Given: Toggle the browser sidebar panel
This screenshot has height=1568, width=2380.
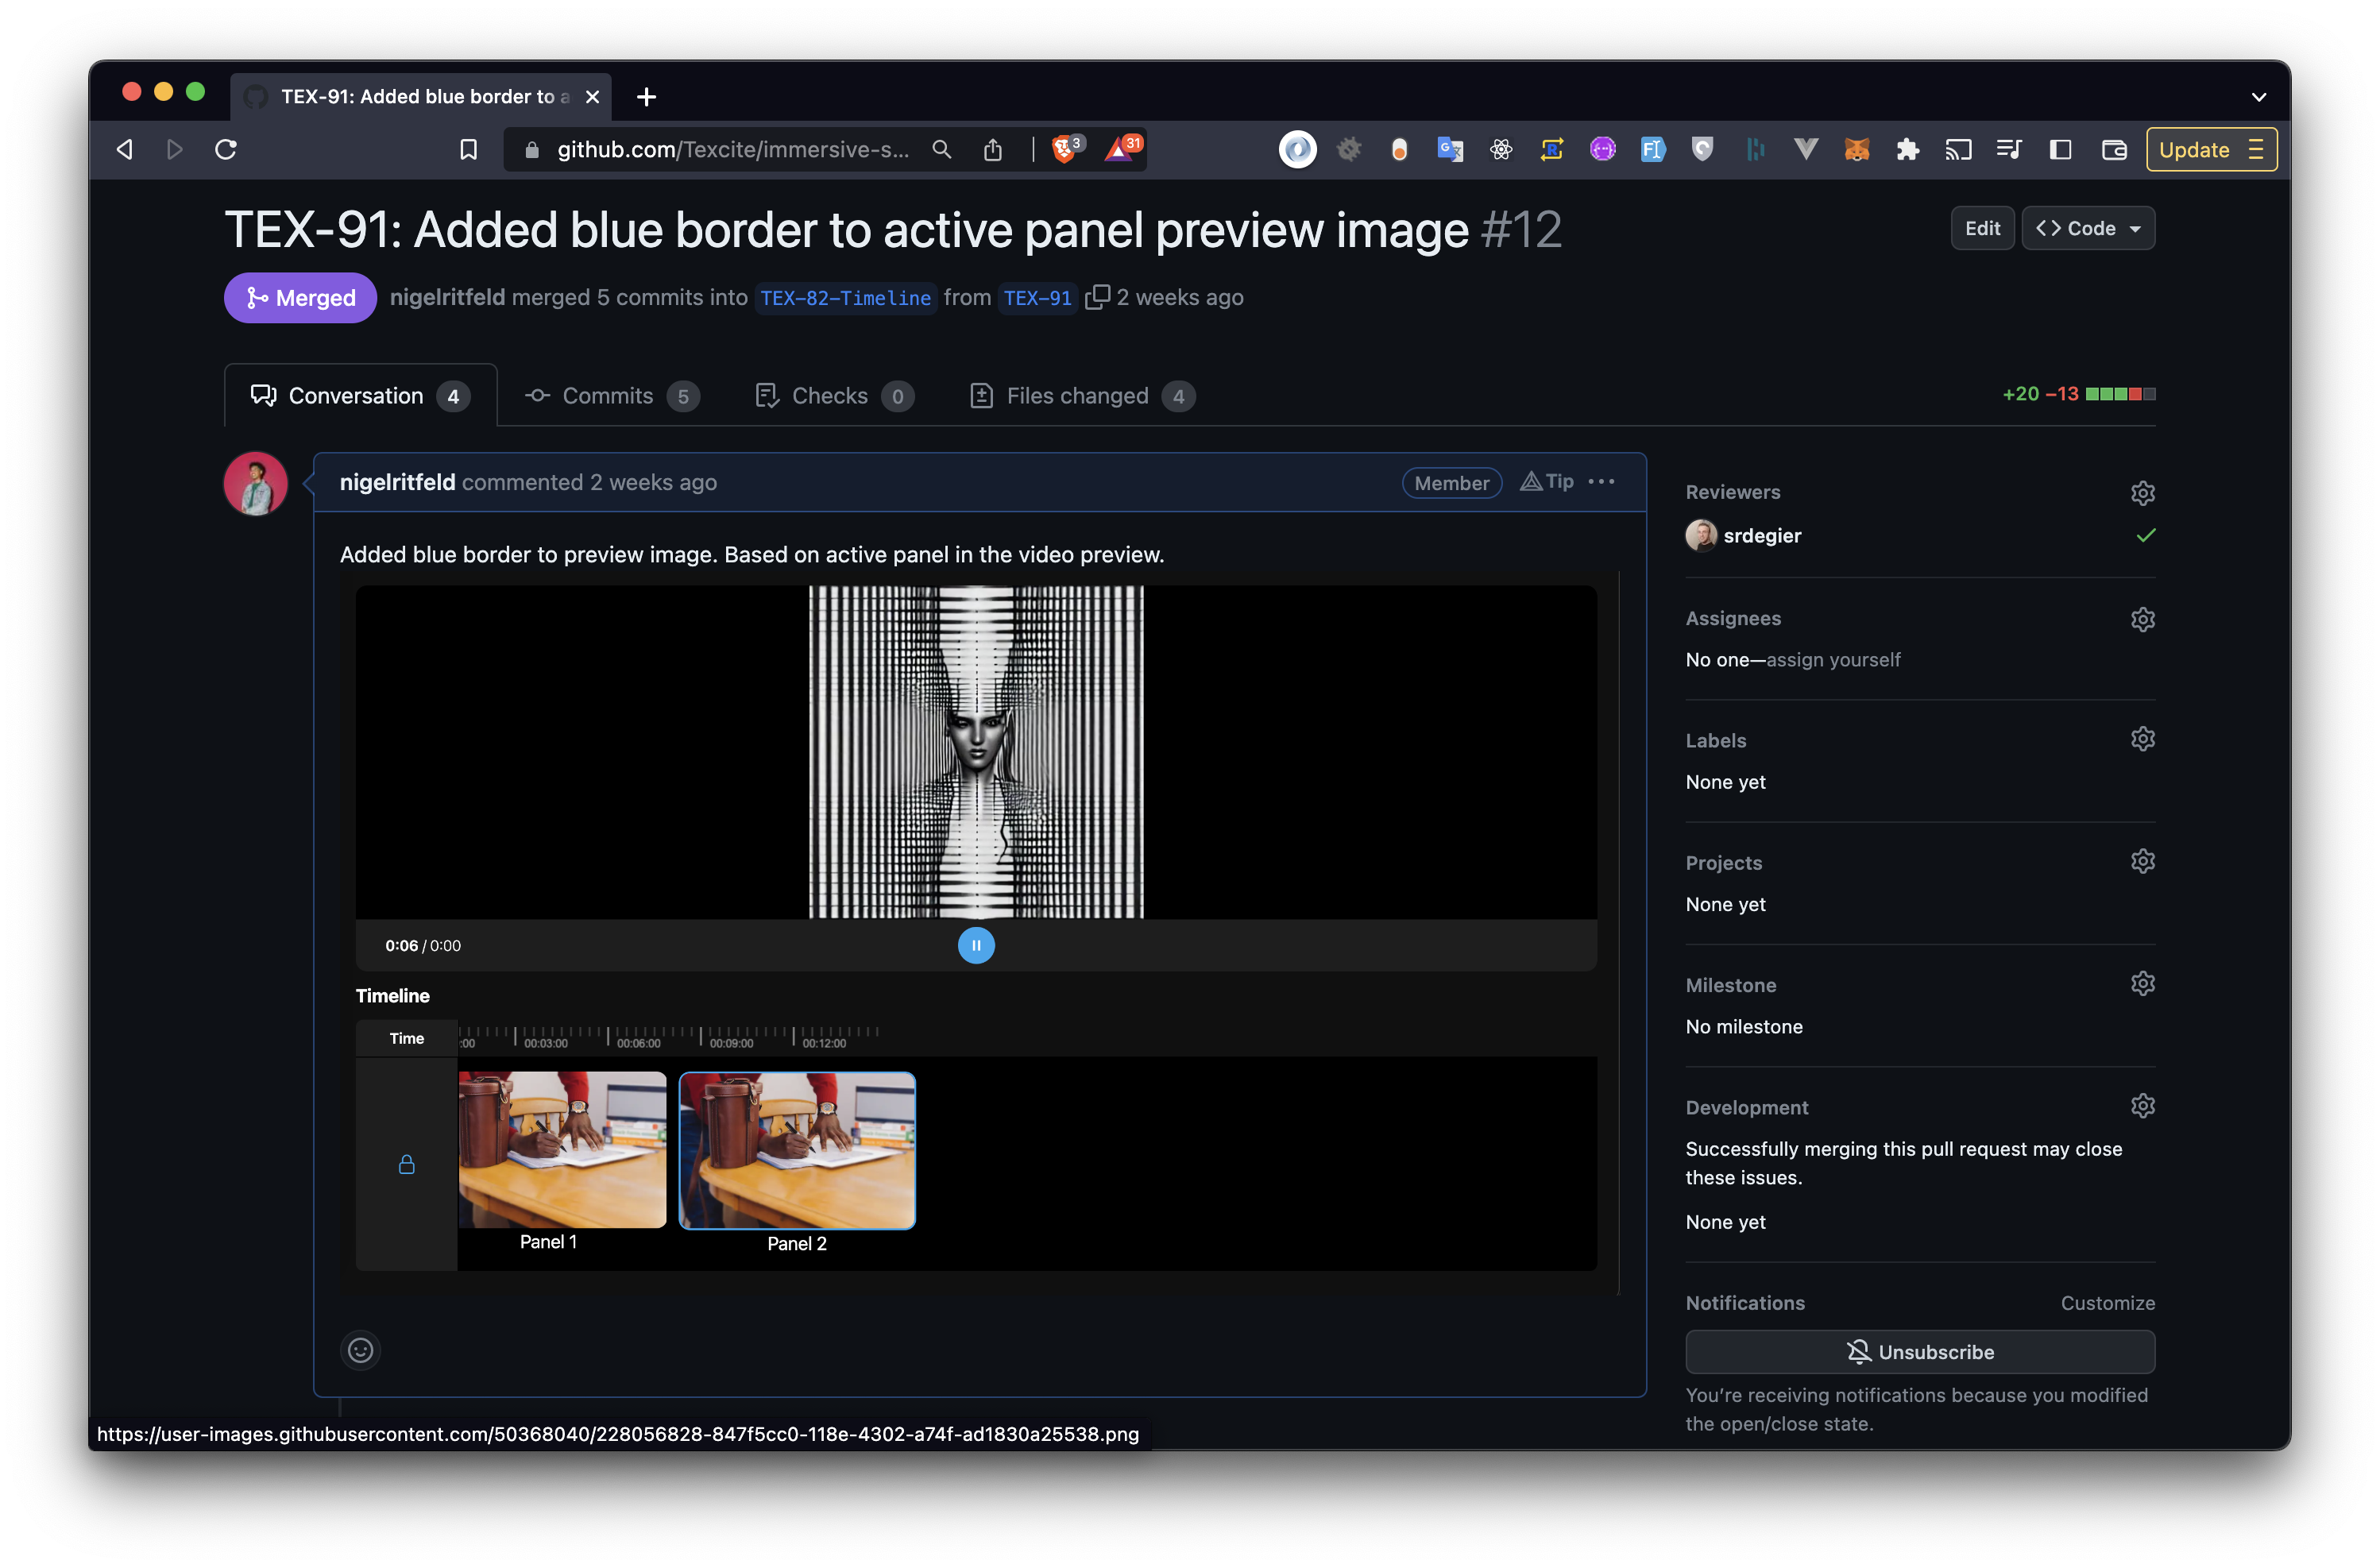Looking at the screenshot, I should [x=2060, y=149].
